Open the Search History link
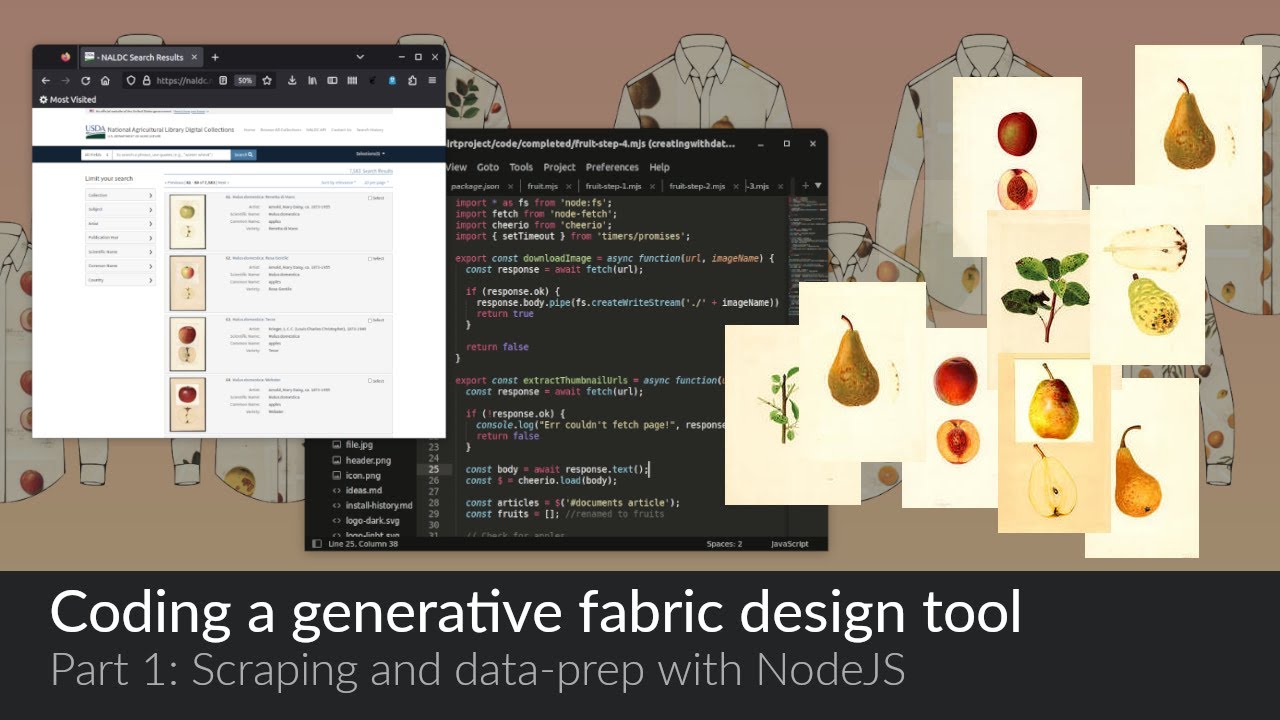Screen dimensions: 1280x720 click(370, 130)
